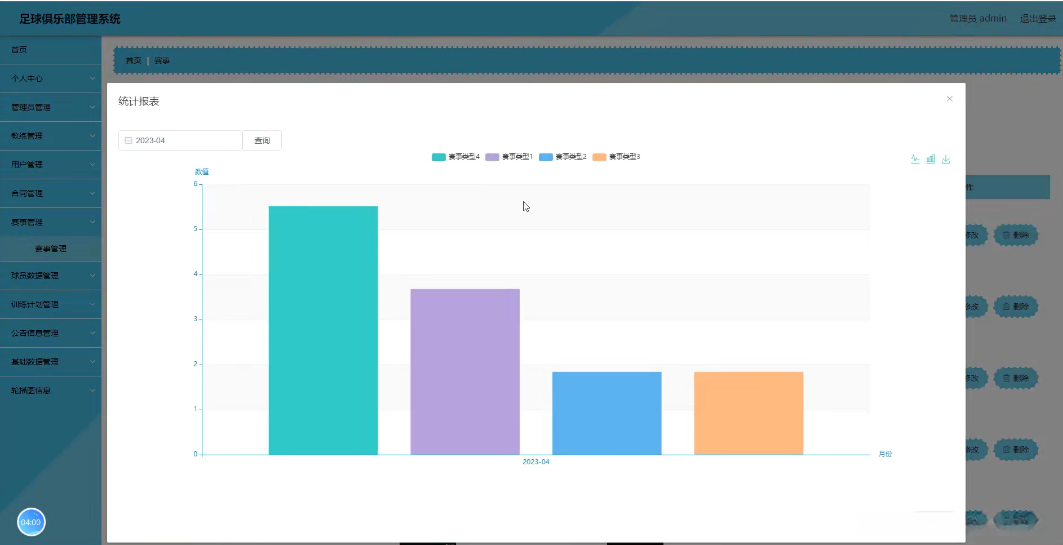Click 管理员 admin in header
This screenshot has width=1063, height=545.
(978, 18)
